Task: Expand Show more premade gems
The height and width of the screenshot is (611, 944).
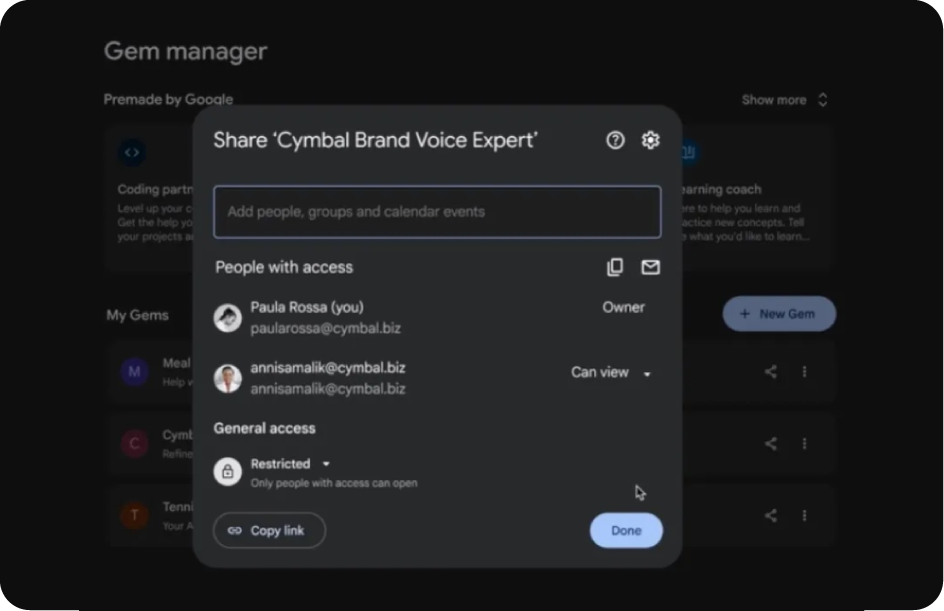Action: tap(784, 100)
